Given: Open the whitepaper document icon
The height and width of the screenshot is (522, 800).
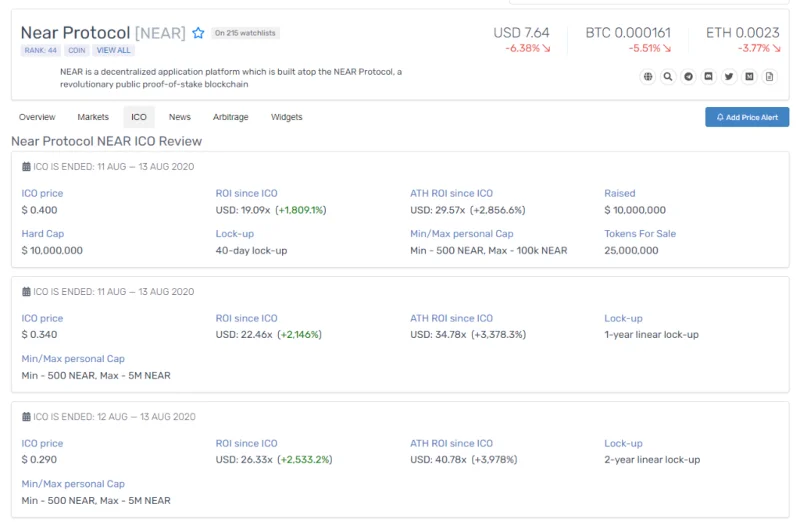Looking at the screenshot, I should [769, 77].
